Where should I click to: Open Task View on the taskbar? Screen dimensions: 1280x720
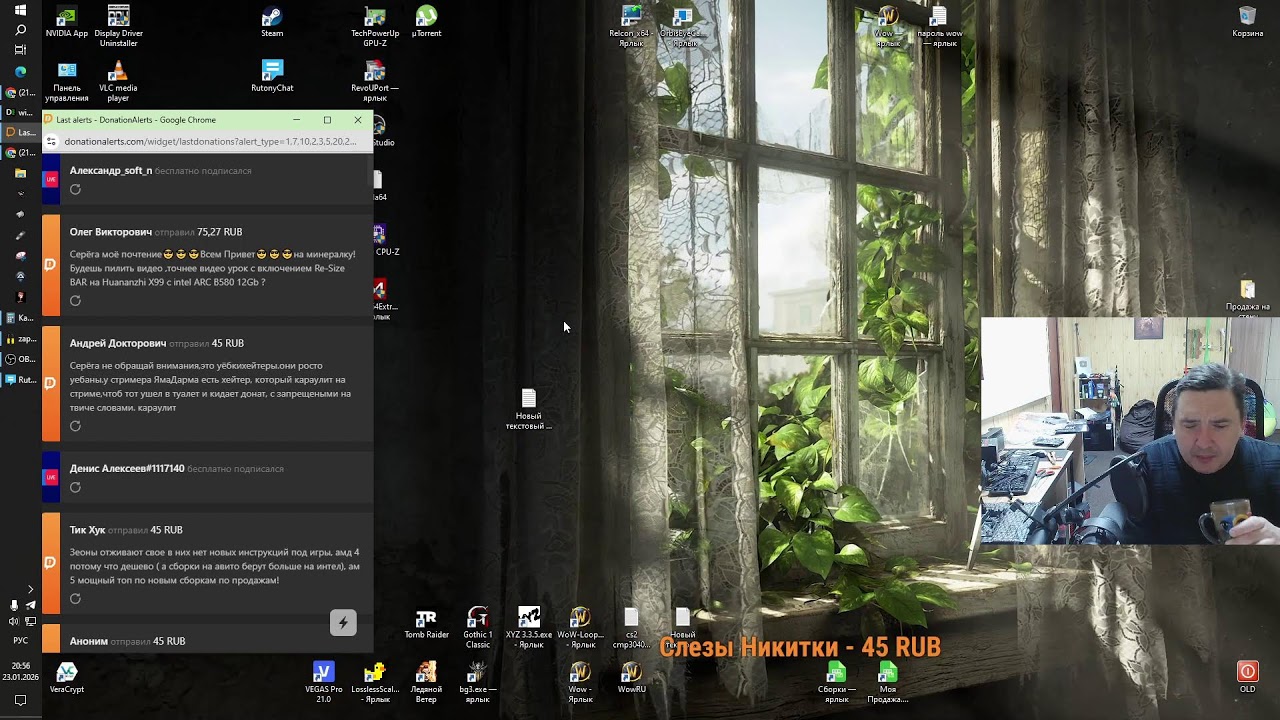(20, 50)
